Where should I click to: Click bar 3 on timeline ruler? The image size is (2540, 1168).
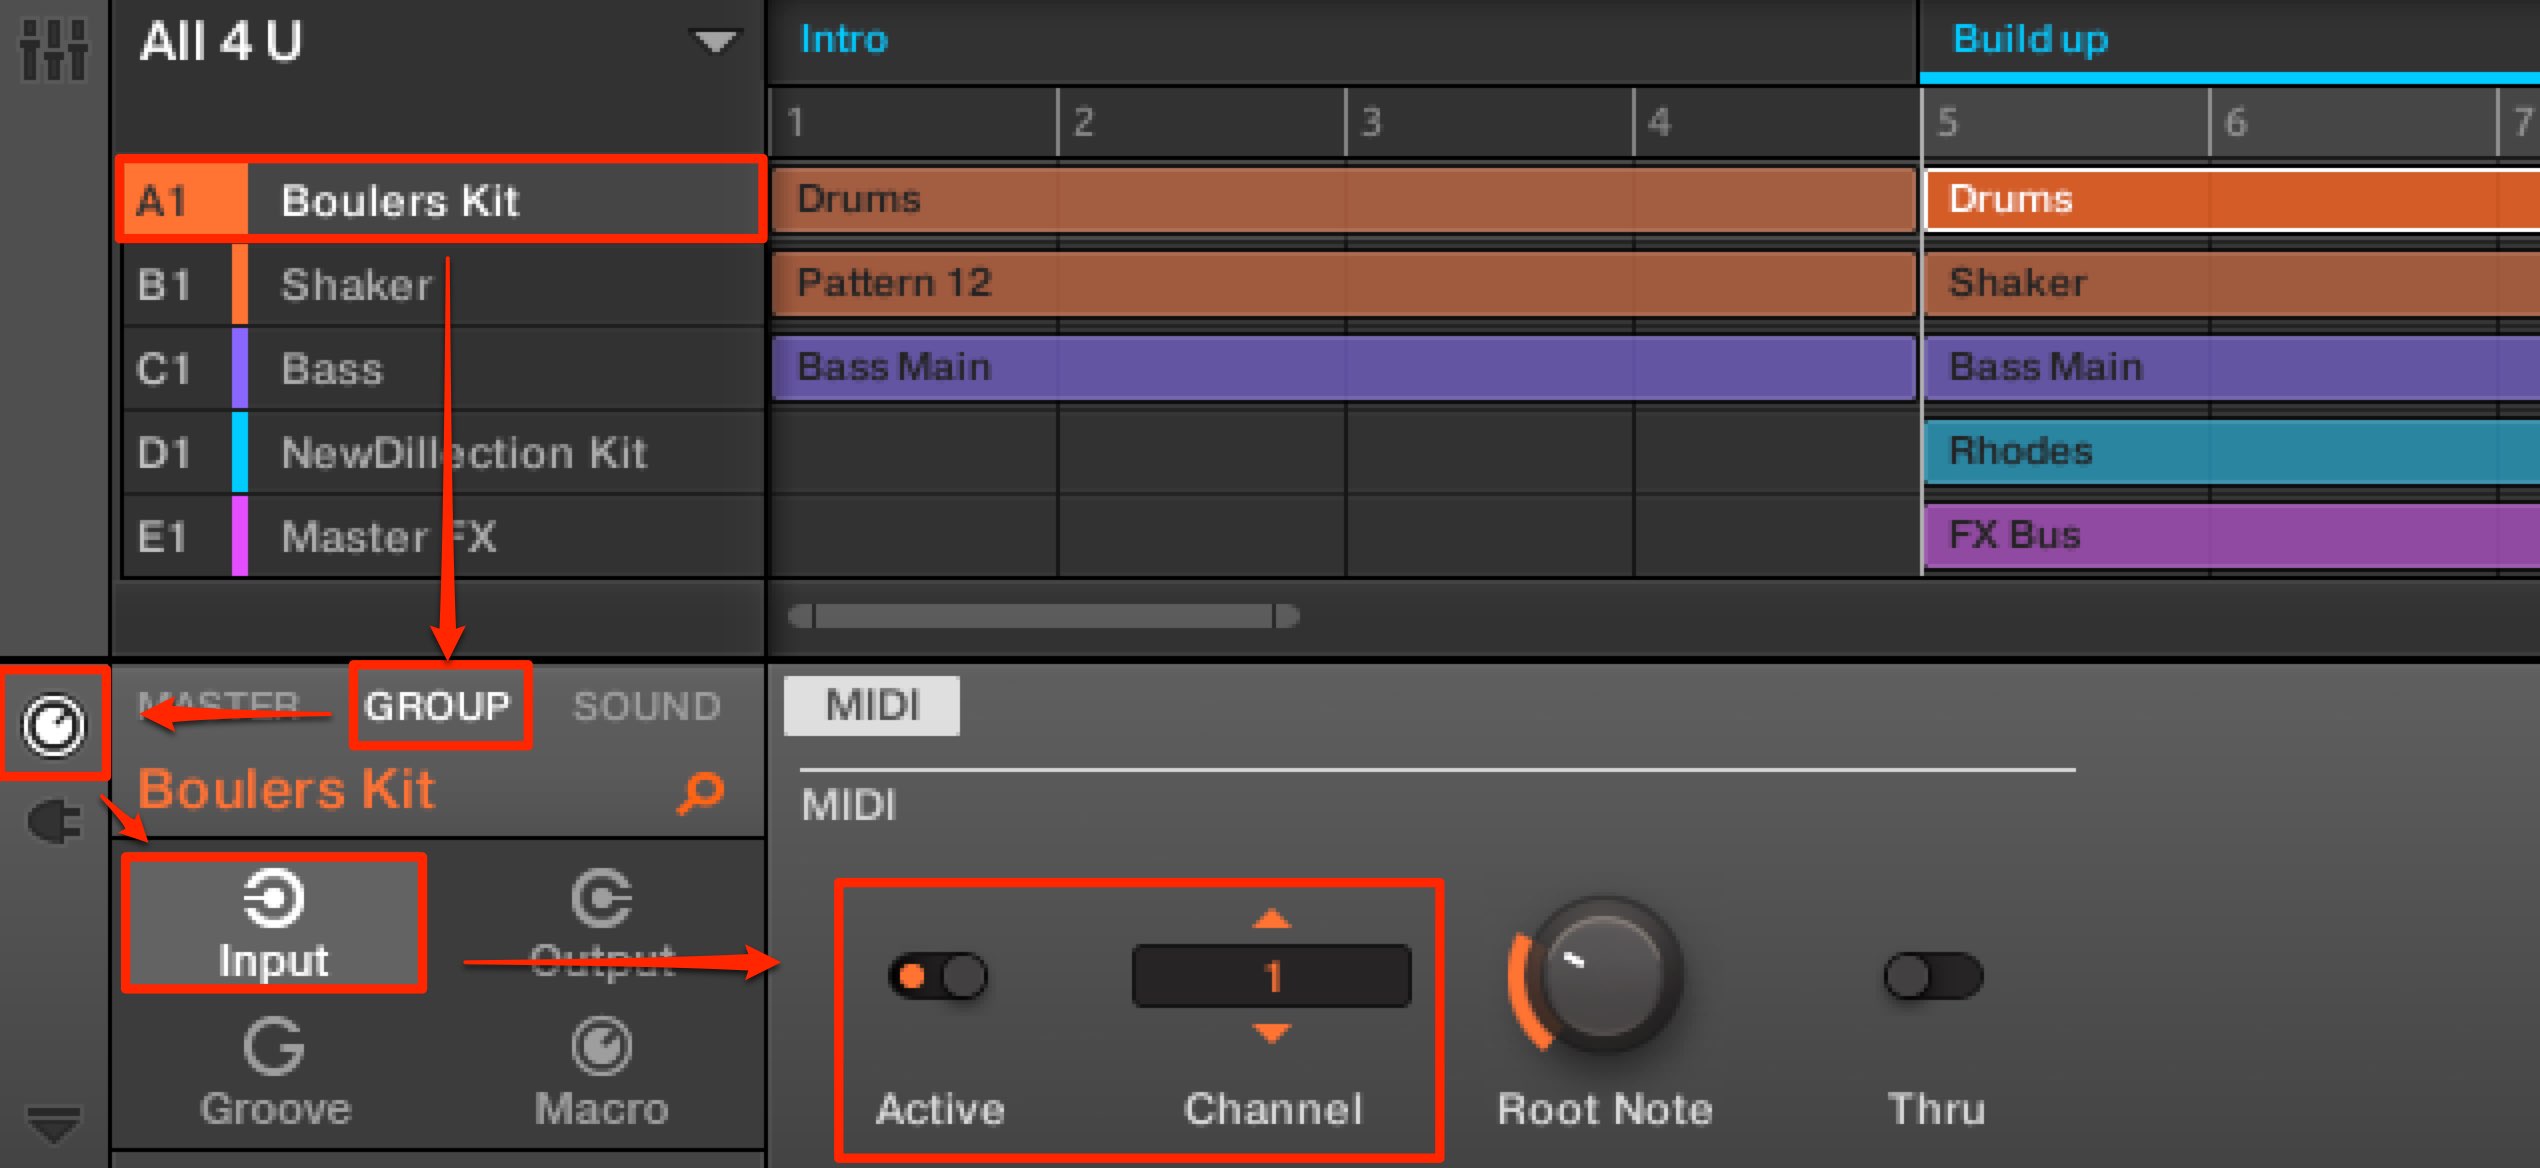click(1372, 122)
